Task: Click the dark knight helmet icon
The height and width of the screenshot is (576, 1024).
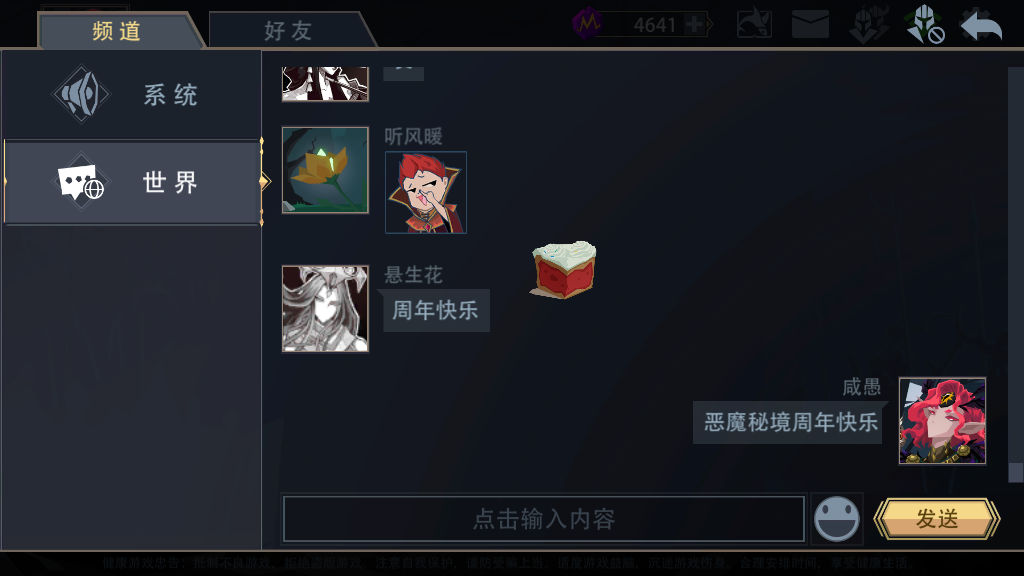Action: click(869, 25)
